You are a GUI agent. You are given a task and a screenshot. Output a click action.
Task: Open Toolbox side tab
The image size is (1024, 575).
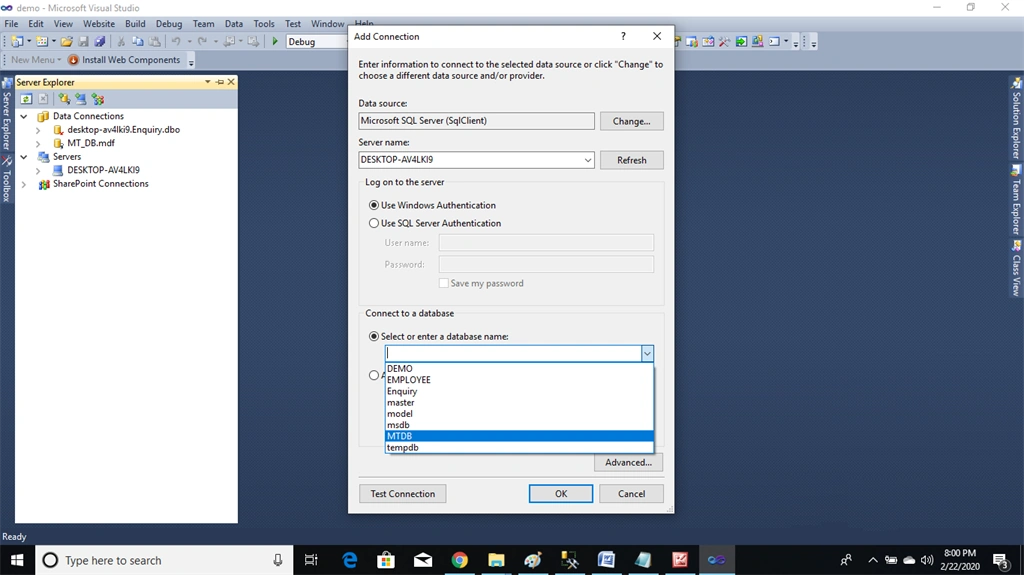tap(7, 179)
